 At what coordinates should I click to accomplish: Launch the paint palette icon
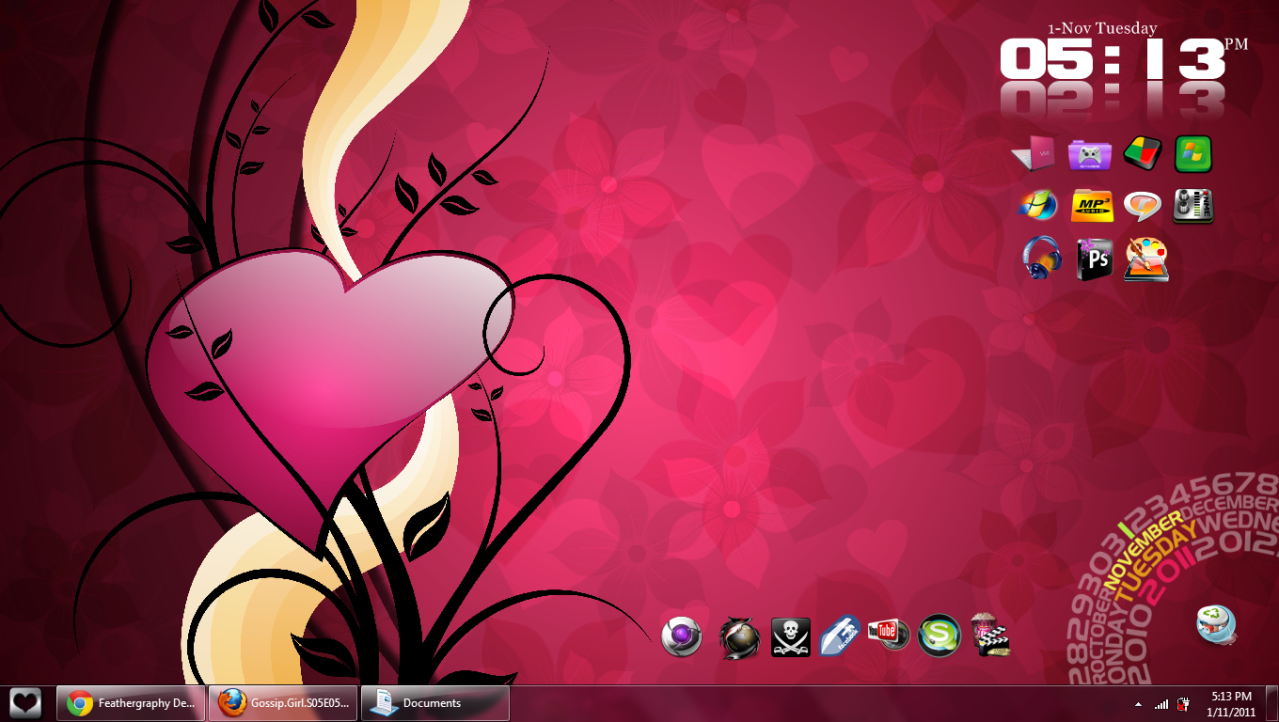pyautogui.click(x=1146, y=259)
